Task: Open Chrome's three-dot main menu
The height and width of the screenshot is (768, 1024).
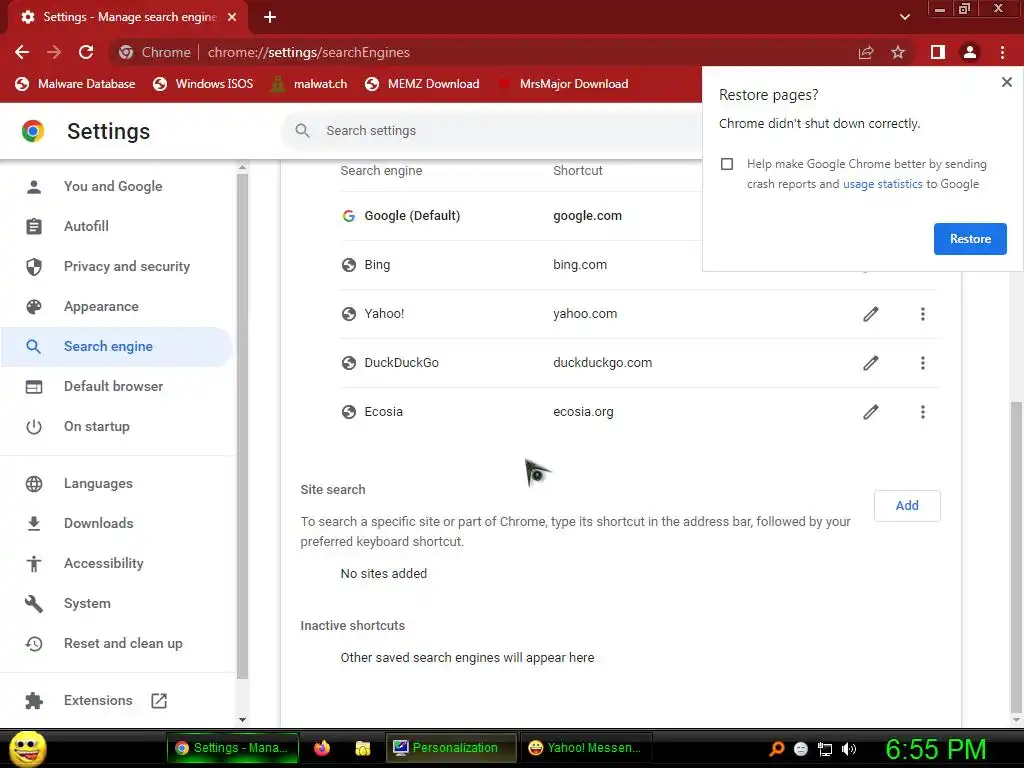Action: pos(1002,52)
